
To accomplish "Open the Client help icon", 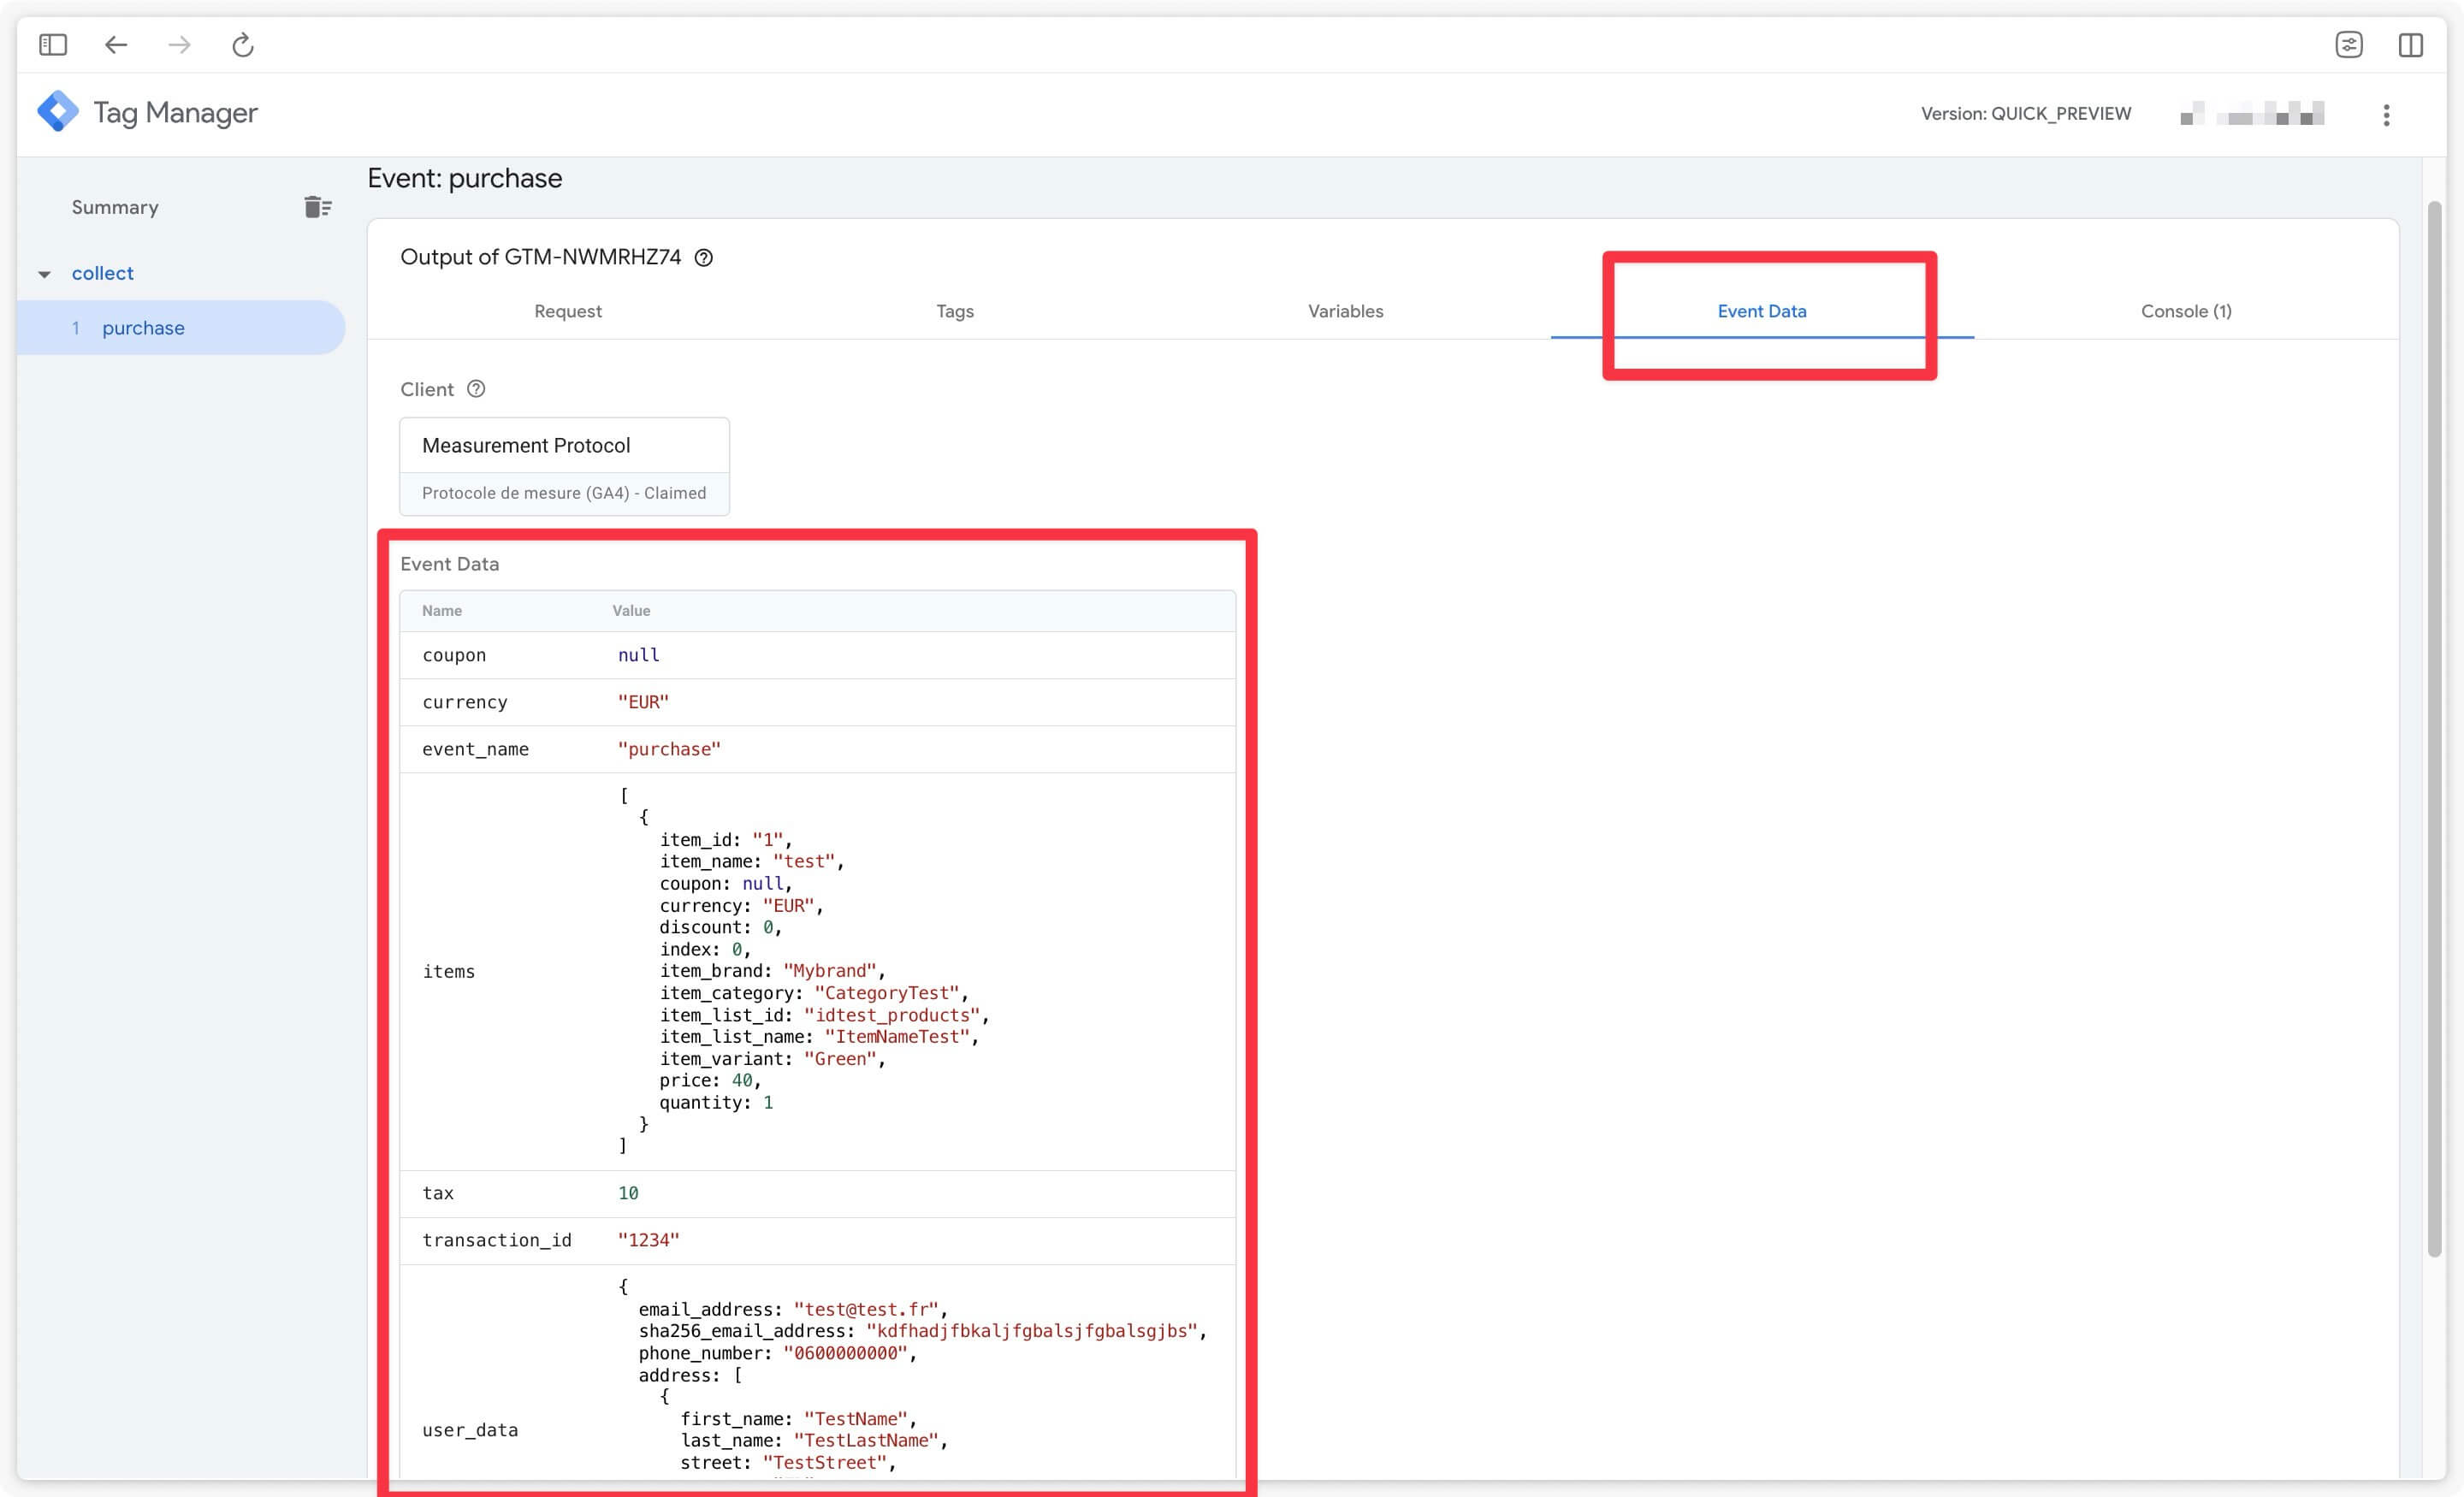I will coord(477,389).
